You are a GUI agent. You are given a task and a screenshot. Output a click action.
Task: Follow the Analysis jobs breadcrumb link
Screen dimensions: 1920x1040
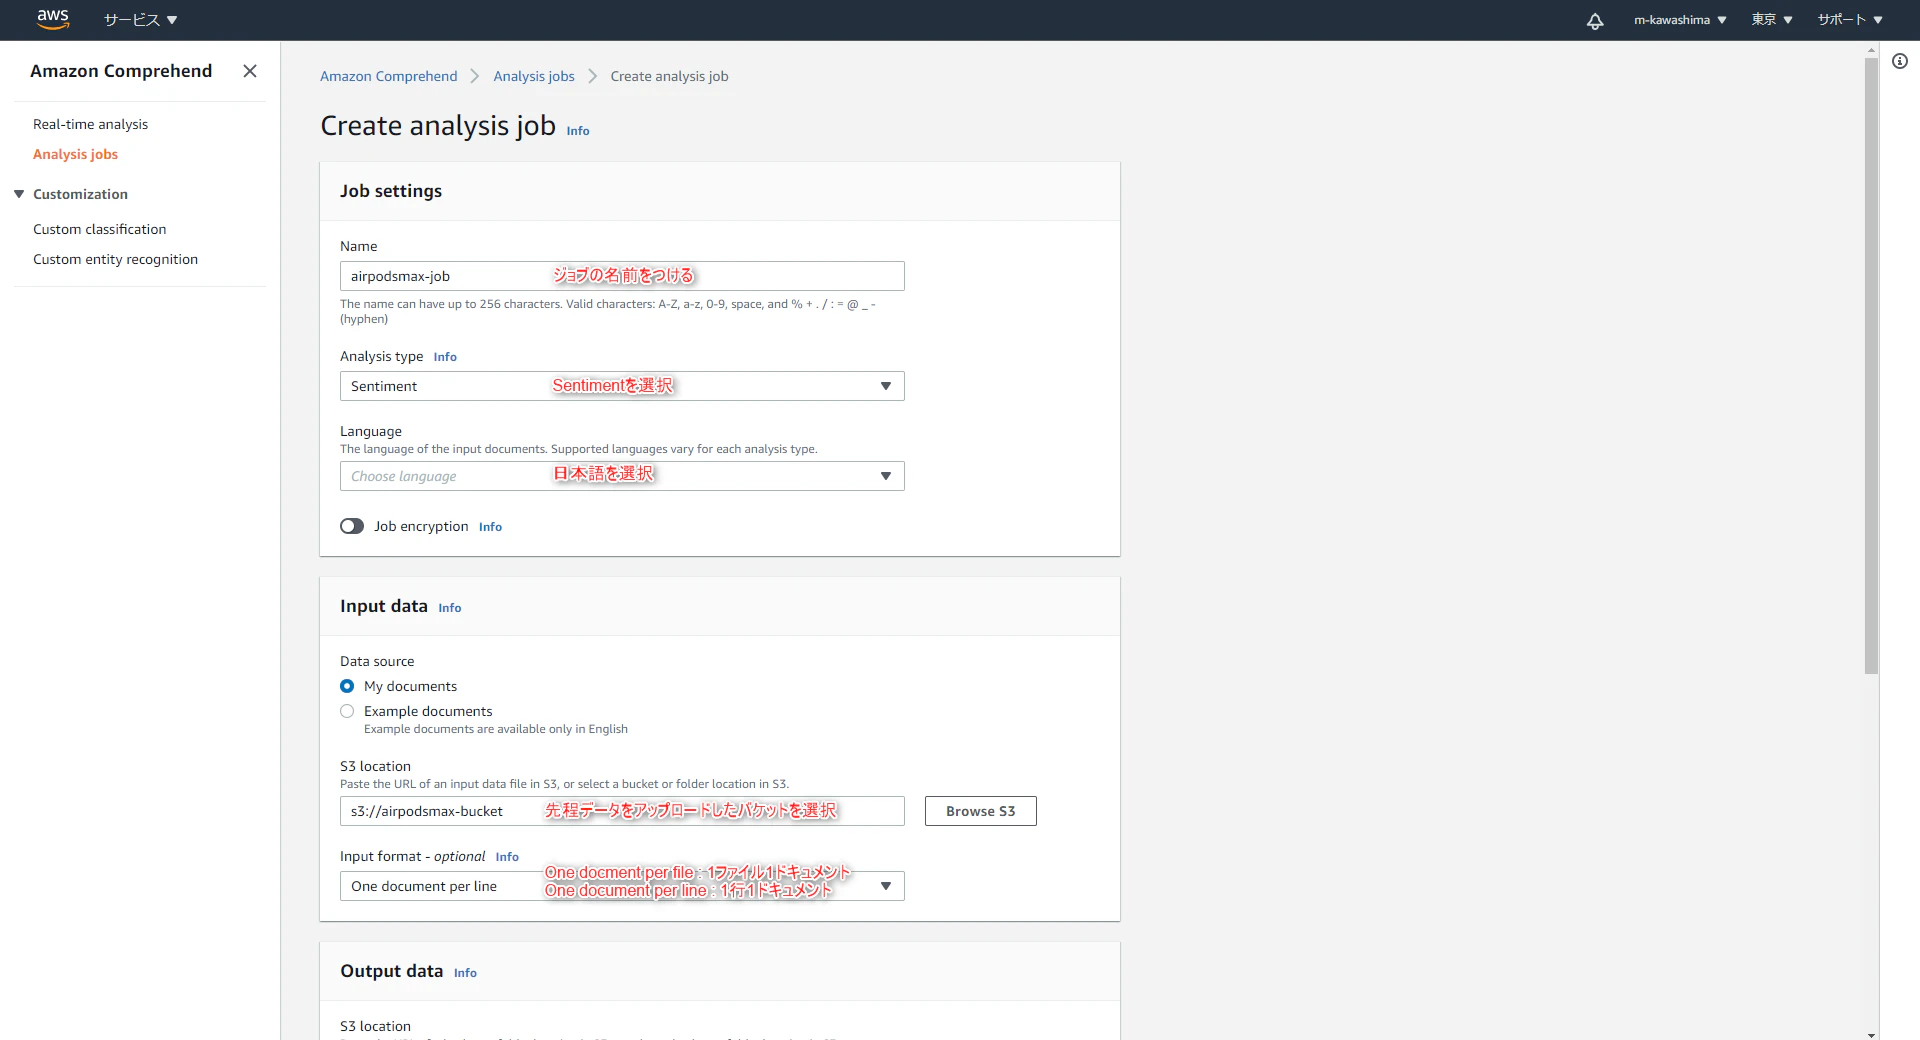click(x=534, y=76)
